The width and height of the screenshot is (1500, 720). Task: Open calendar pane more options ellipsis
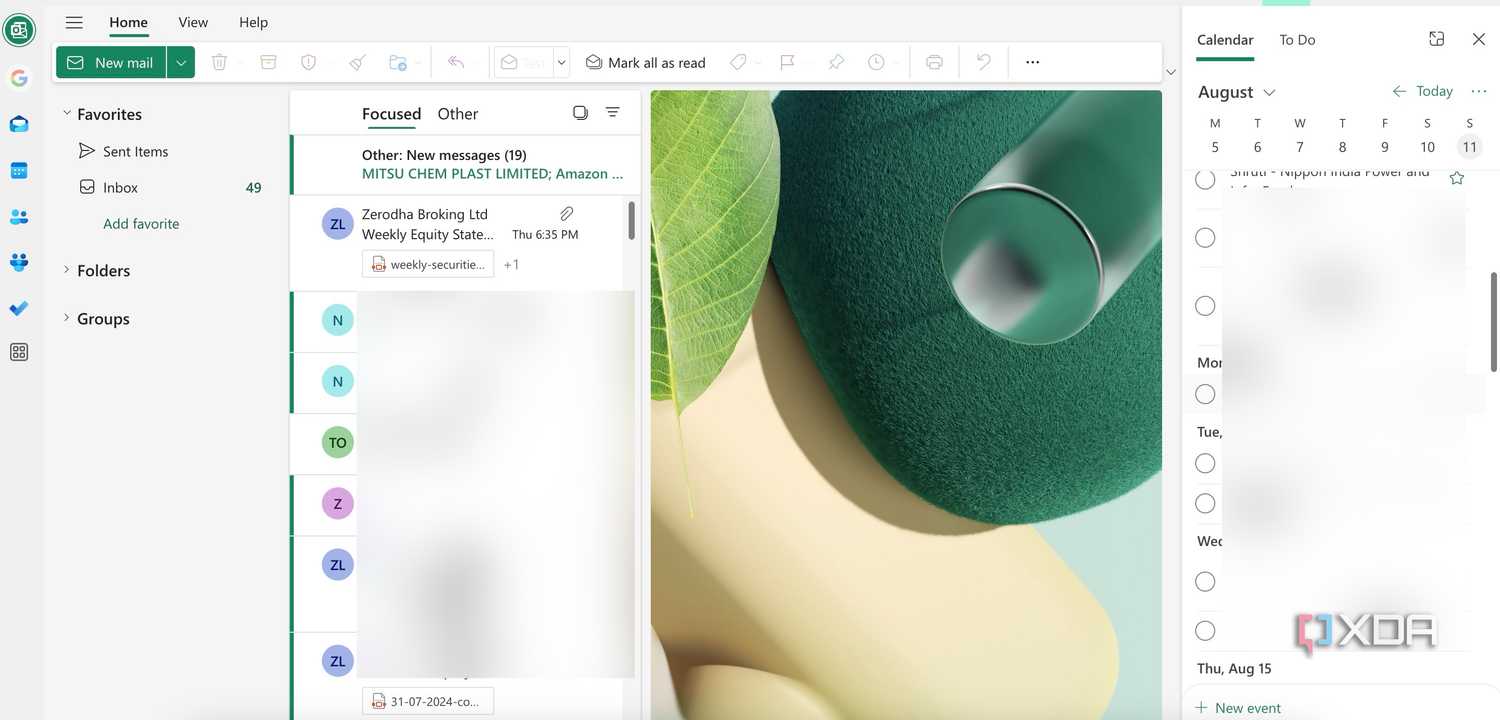pos(1479,91)
